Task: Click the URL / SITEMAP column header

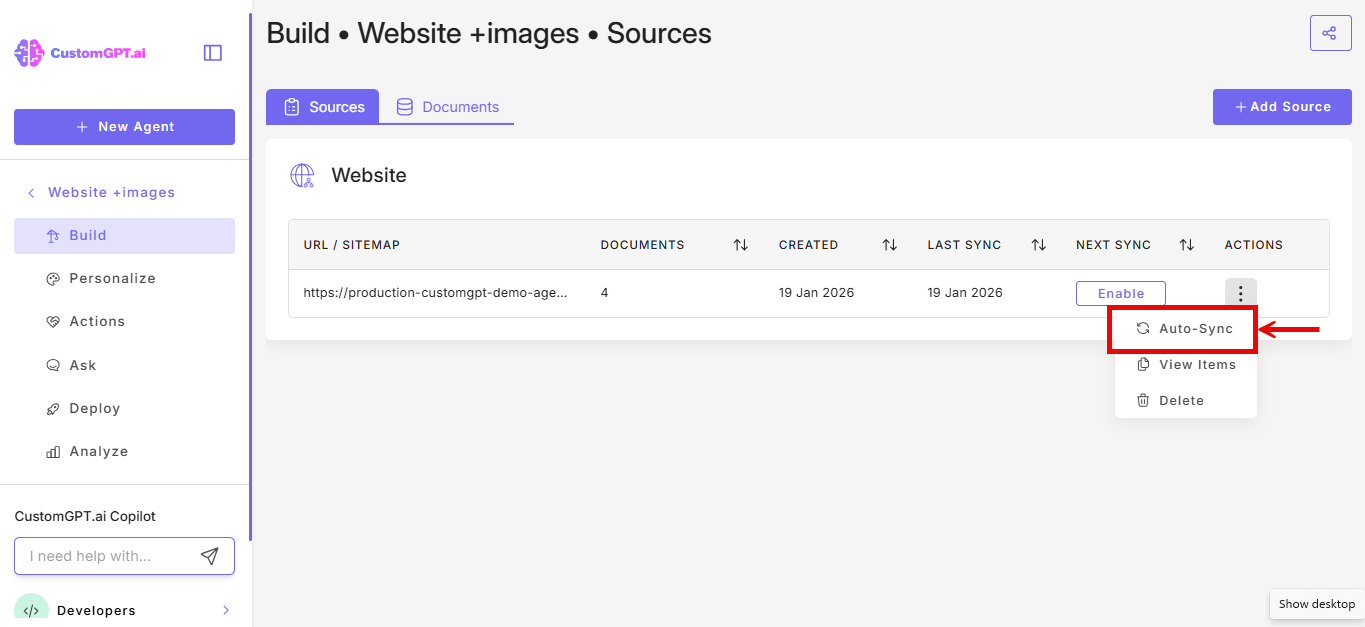Action: pos(352,245)
